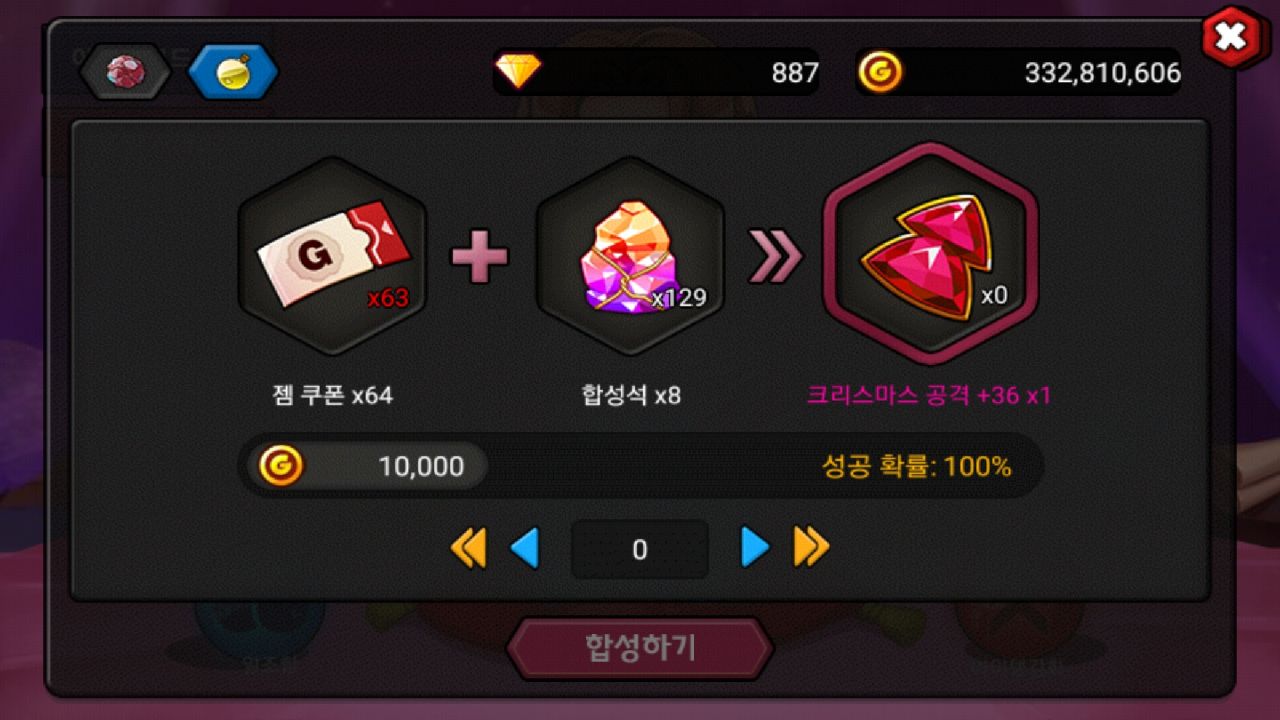Increase quantity by one with blue right arrow
The width and height of the screenshot is (1280, 720).
[x=755, y=548]
